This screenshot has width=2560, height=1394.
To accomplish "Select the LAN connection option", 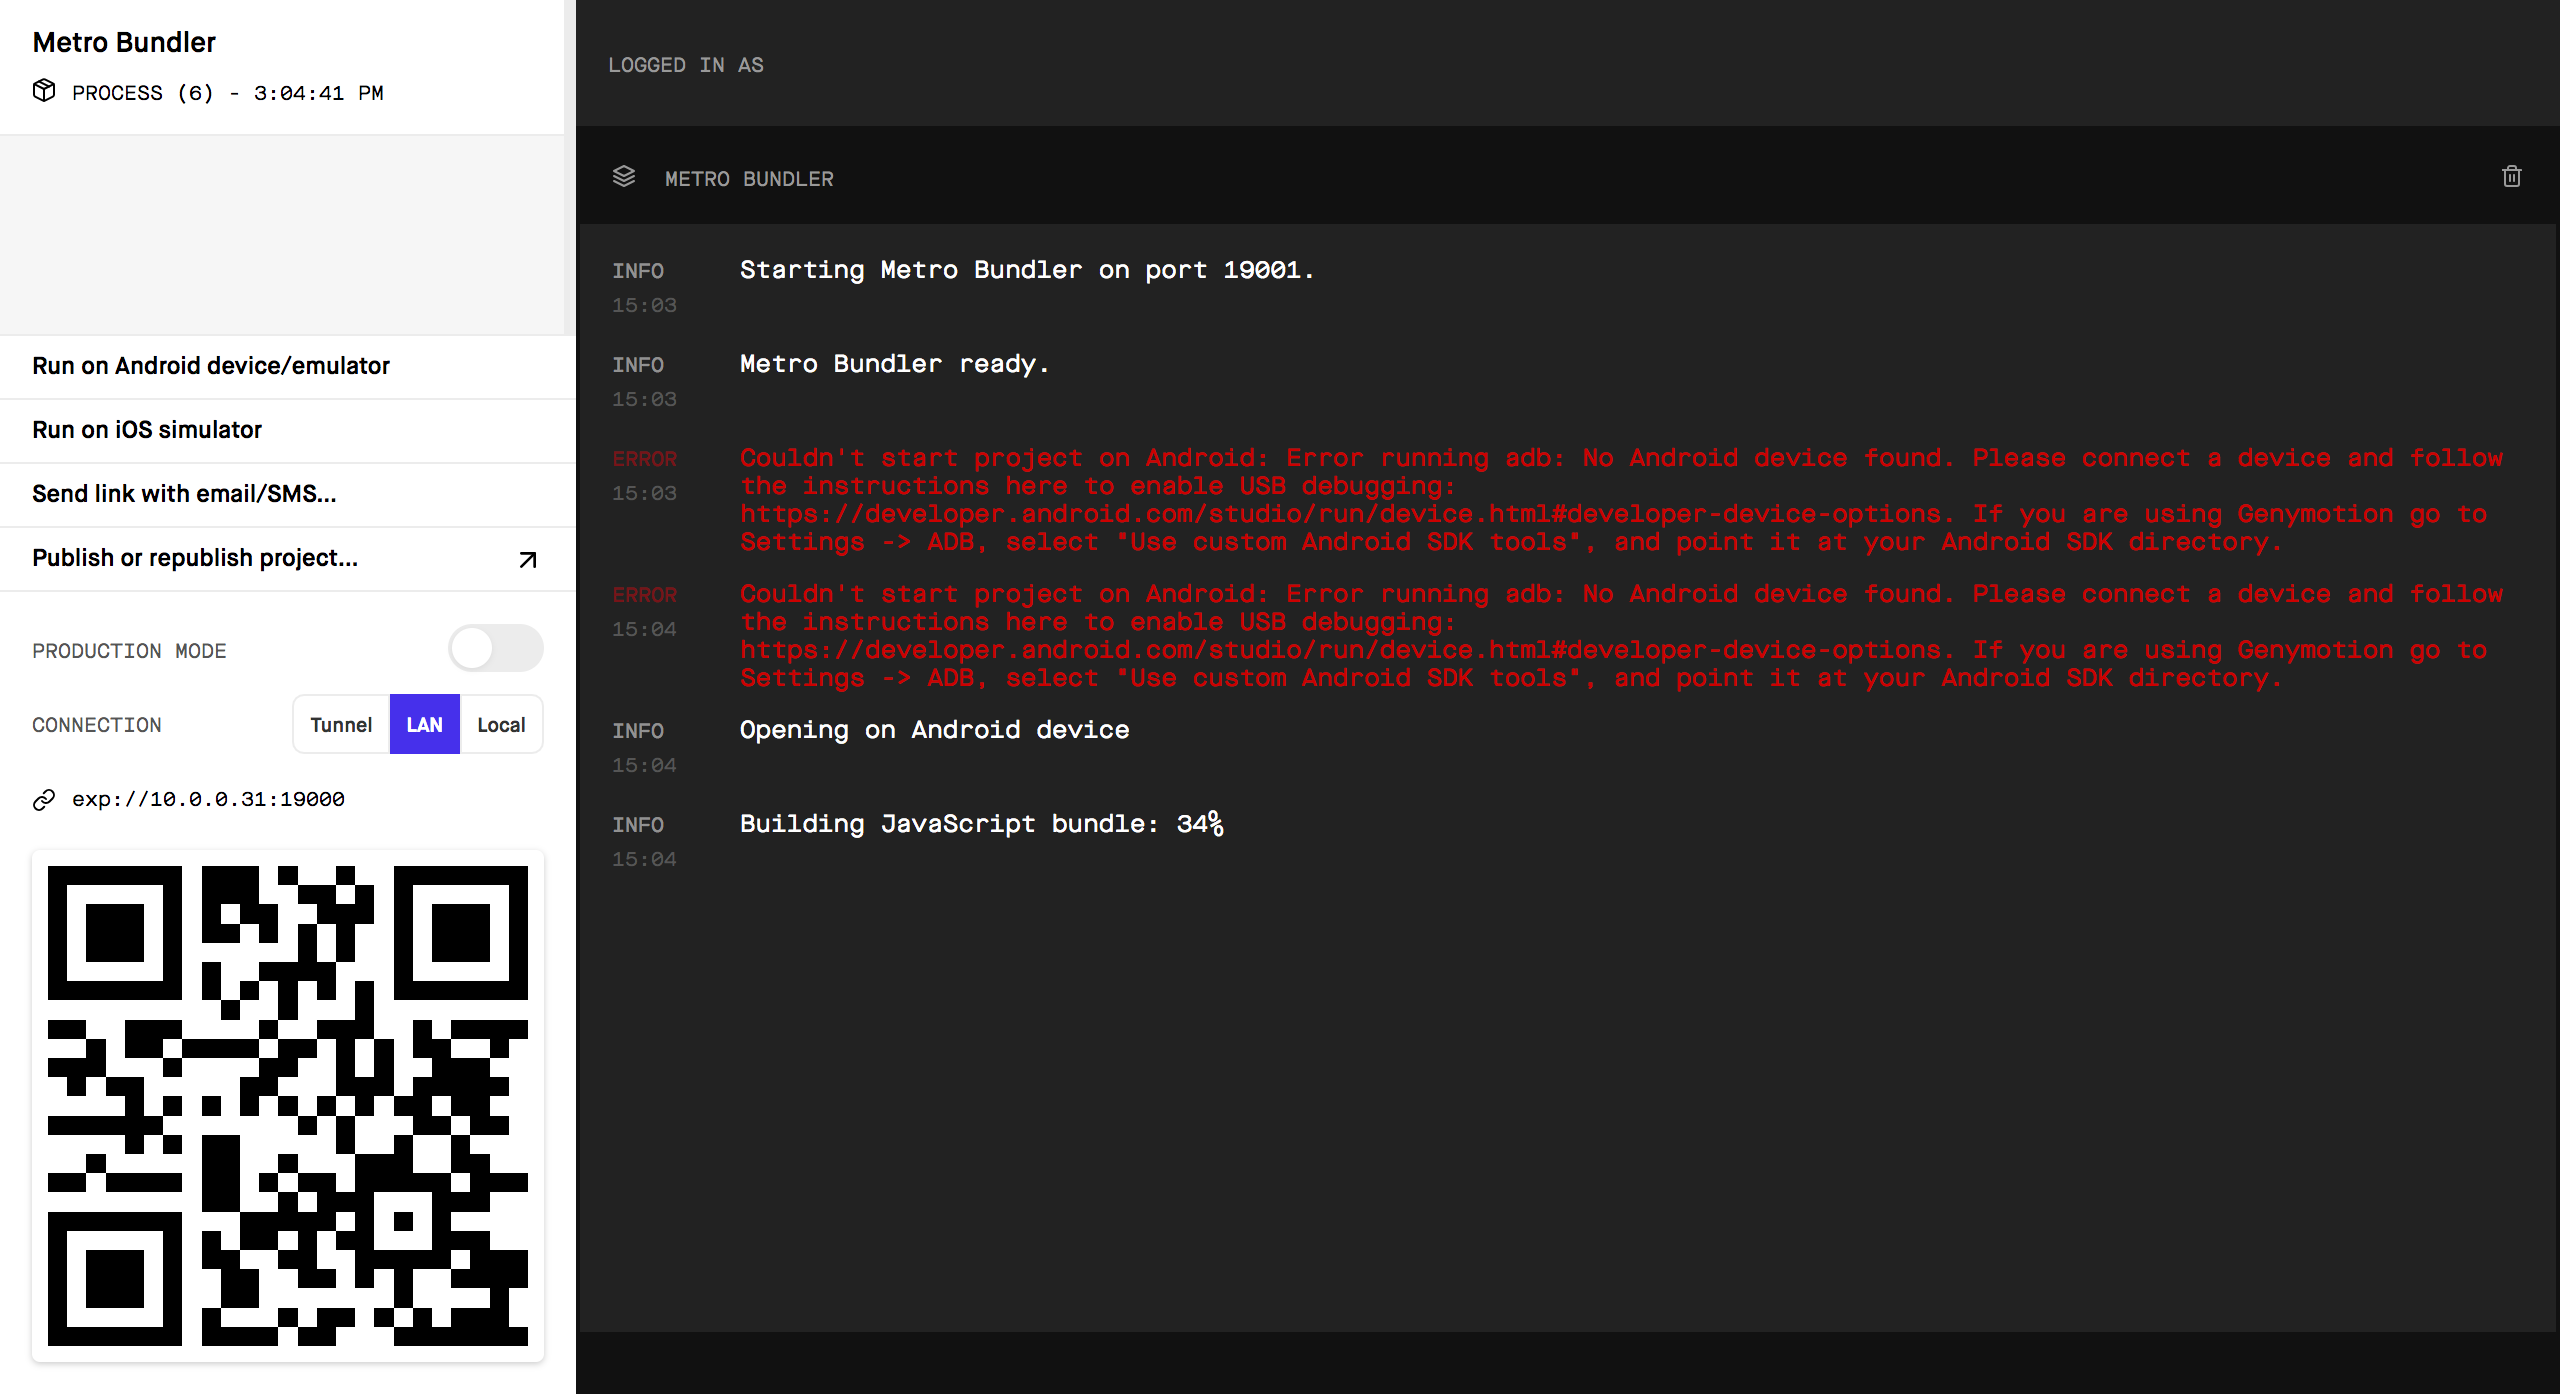I will tap(424, 724).
